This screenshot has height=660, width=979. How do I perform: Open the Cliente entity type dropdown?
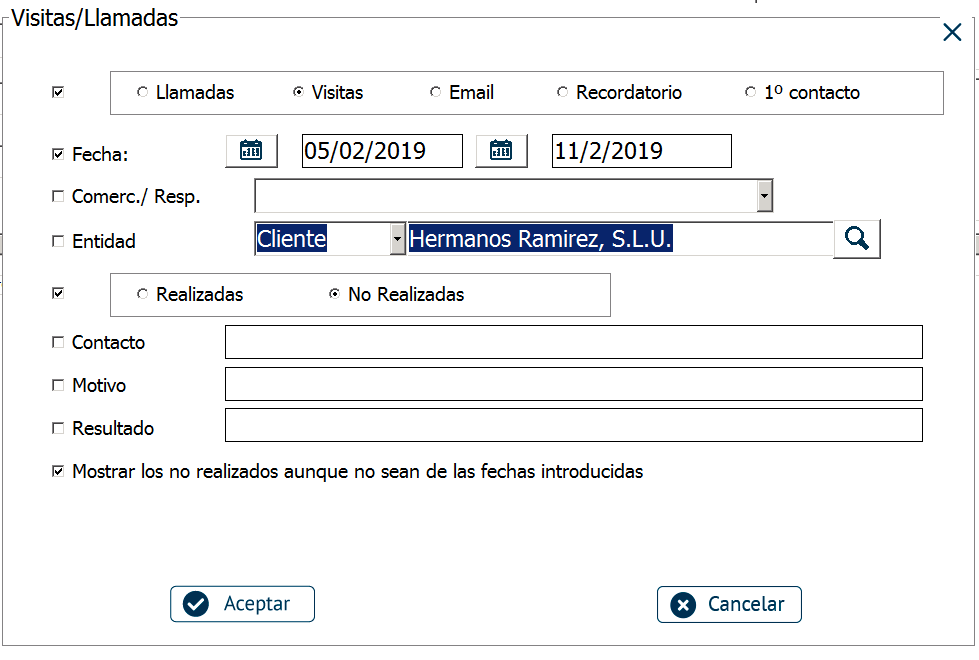coord(397,239)
